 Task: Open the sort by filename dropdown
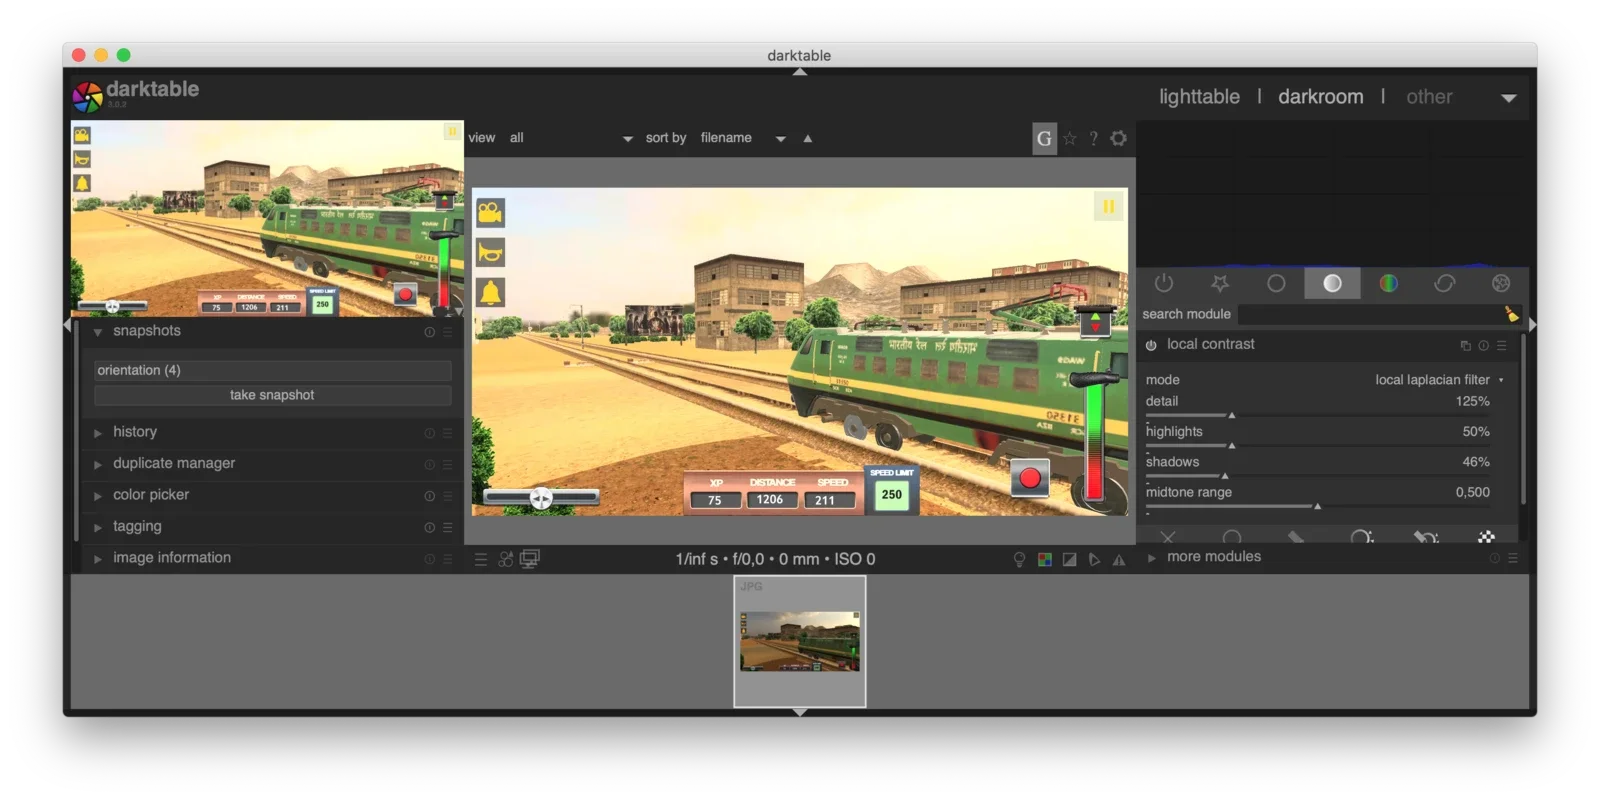(743, 138)
